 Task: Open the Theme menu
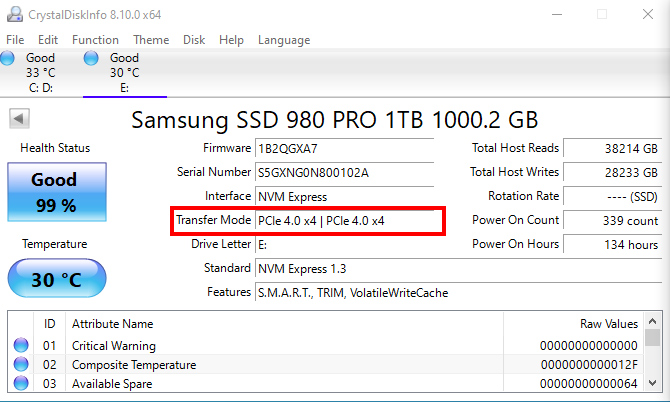click(151, 40)
